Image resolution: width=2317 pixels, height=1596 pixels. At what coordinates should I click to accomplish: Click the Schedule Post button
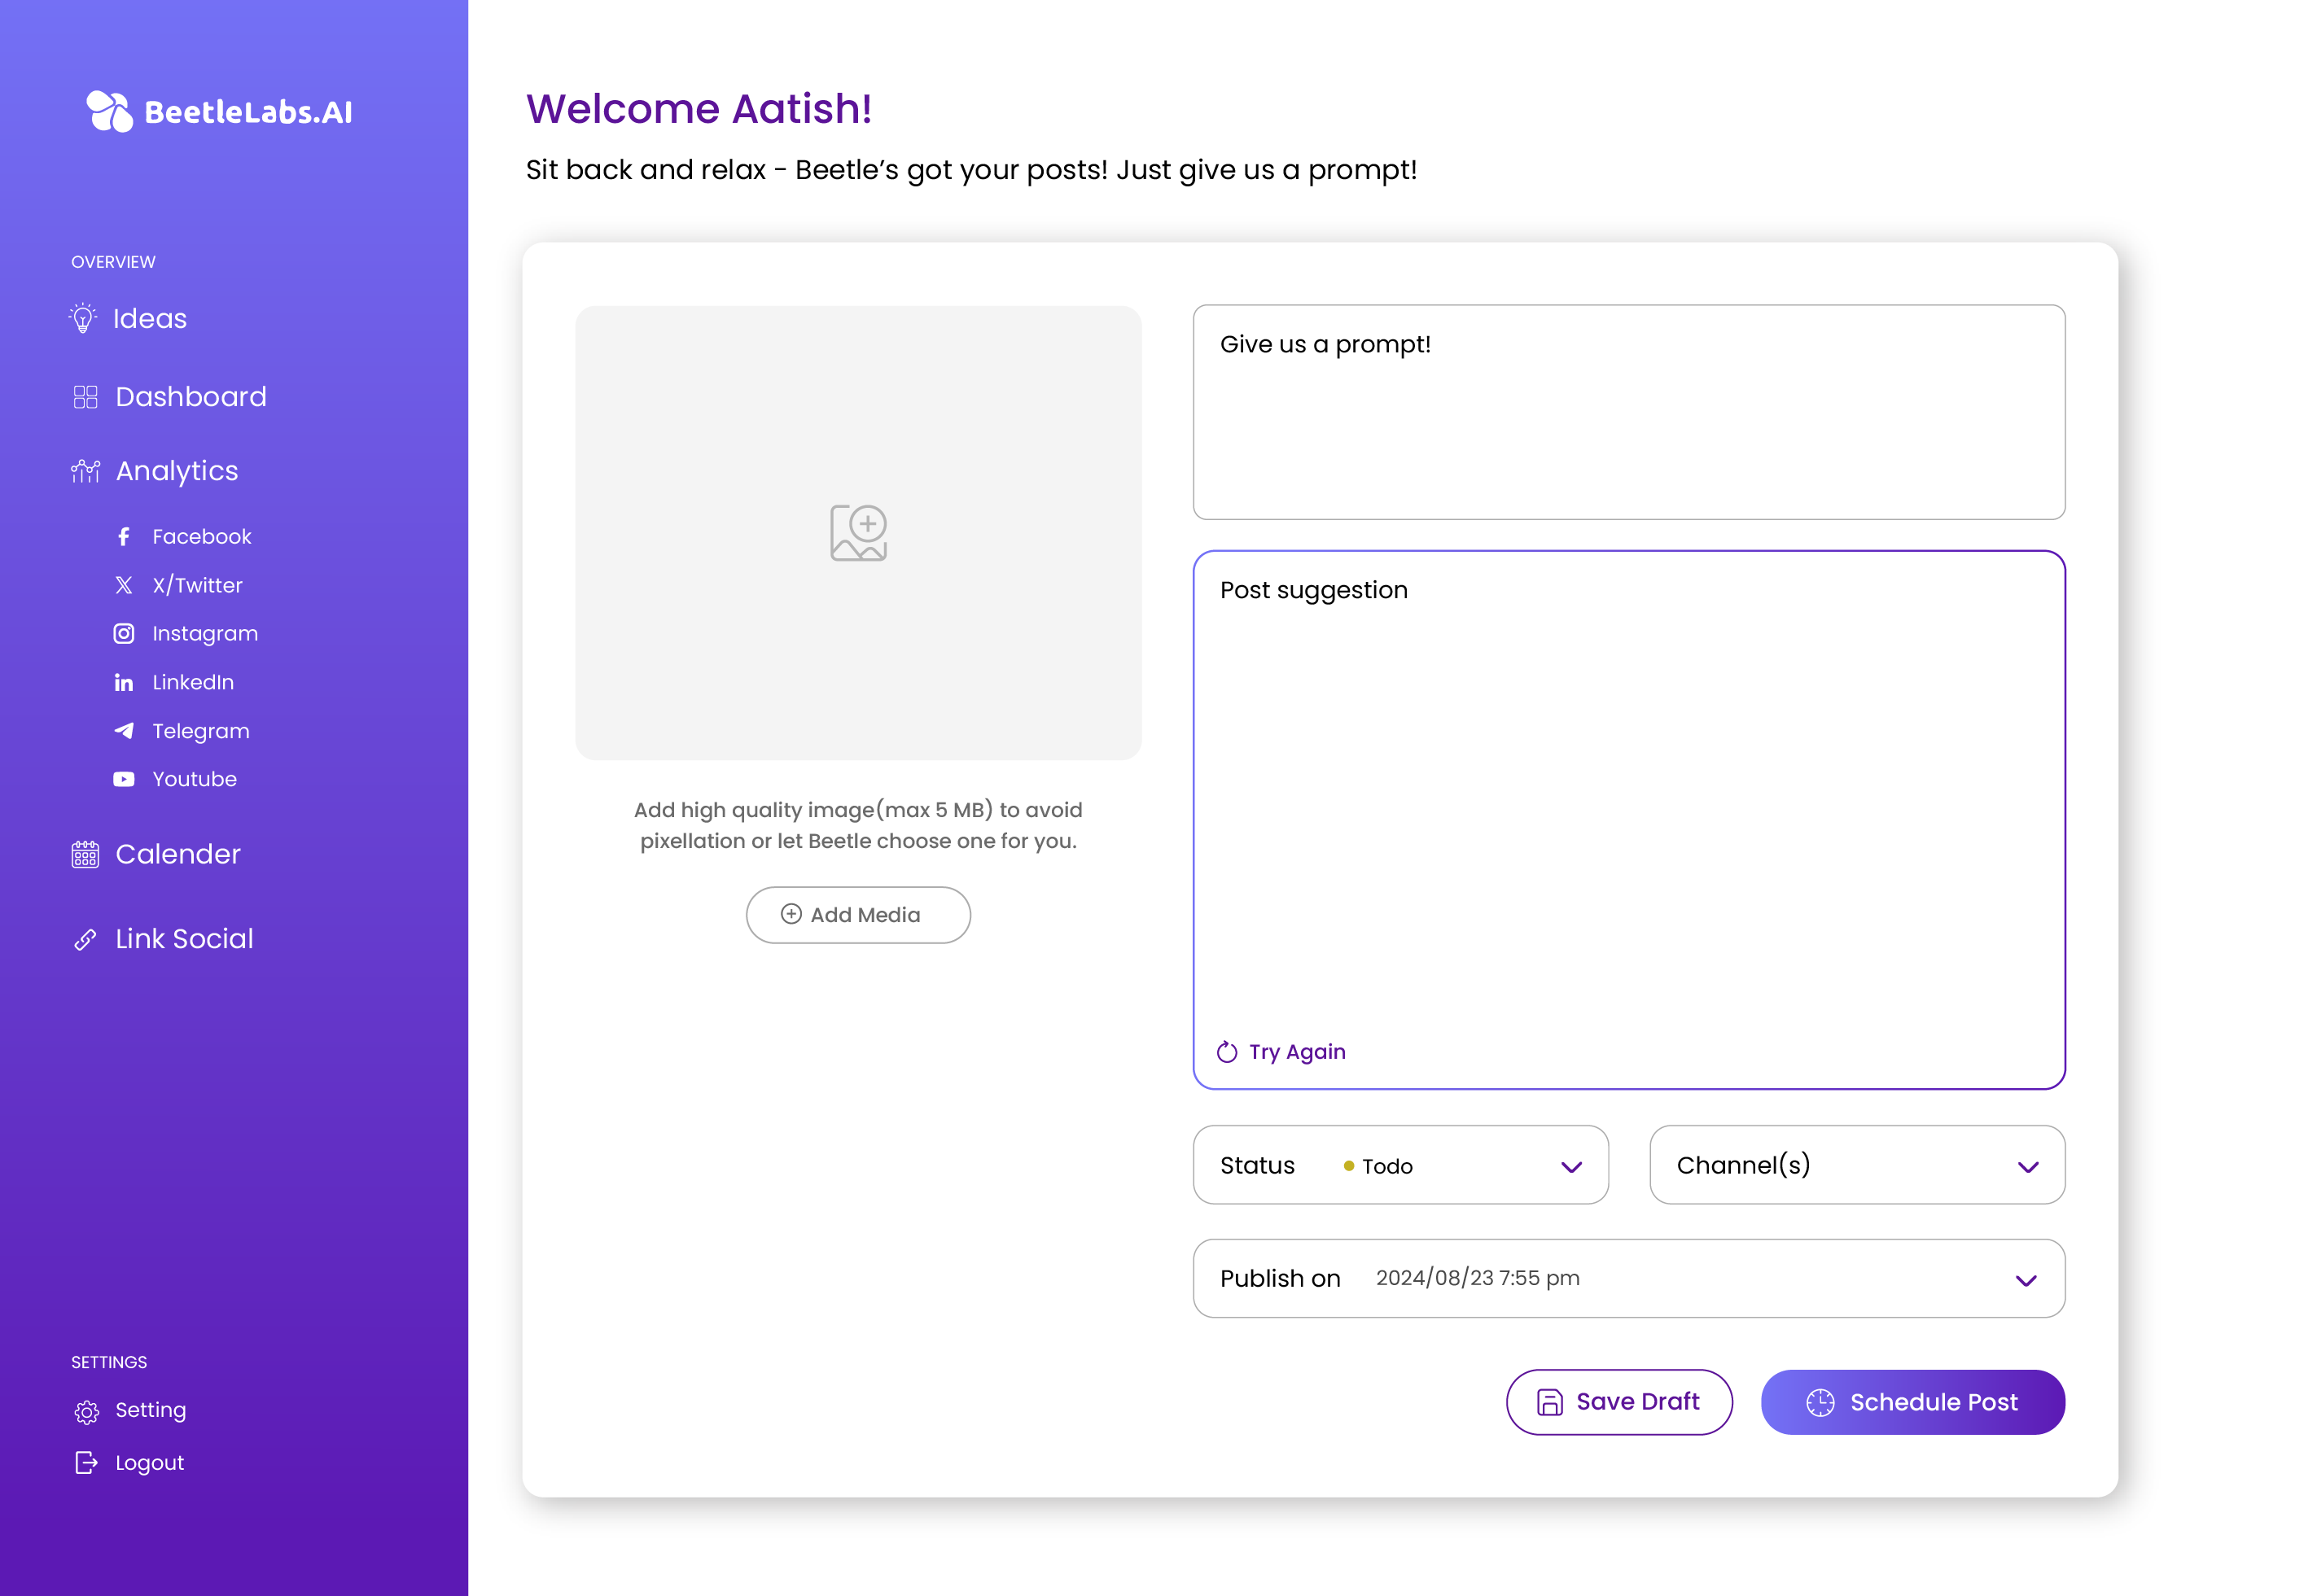[1912, 1402]
